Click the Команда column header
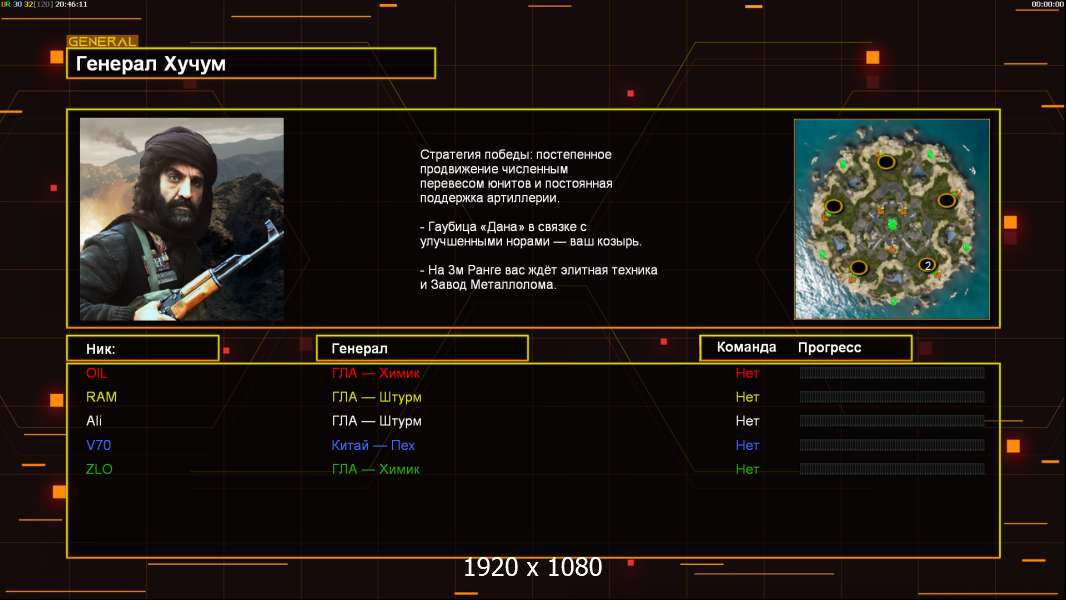This screenshot has width=1066, height=600. coord(746,347)
